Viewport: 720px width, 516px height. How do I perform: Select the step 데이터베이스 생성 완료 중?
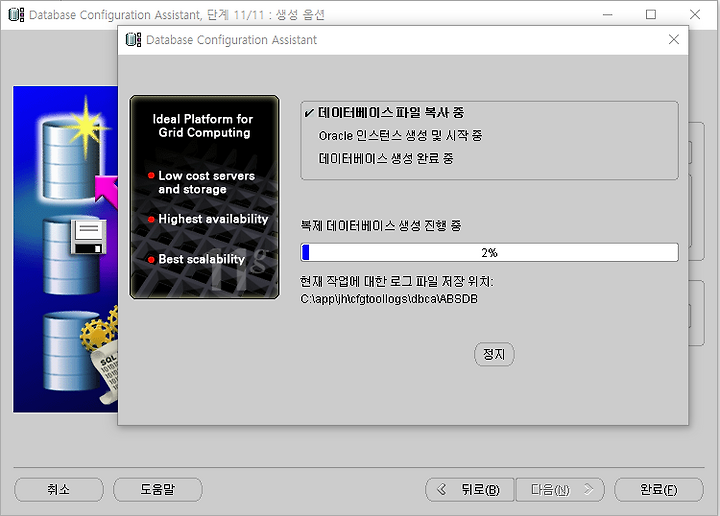pos(386,158)
